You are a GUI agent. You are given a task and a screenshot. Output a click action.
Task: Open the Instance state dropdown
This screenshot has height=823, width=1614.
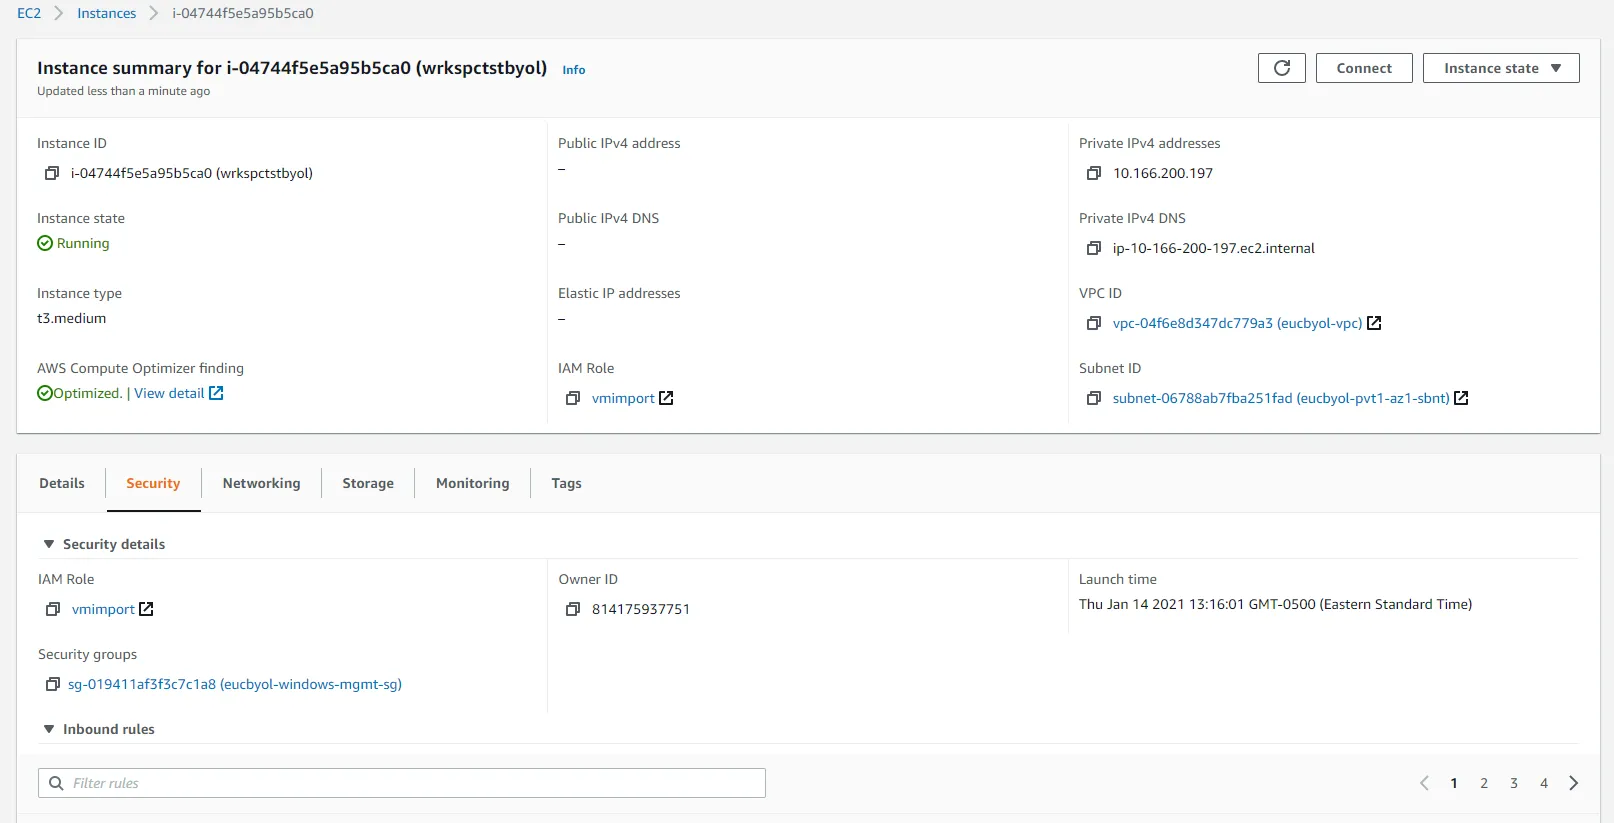(x=1500, y=68)
